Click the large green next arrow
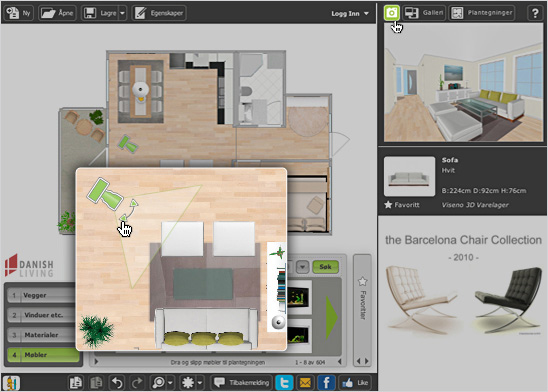Viewport: 548px width, 392px height. (x=331, y=318)
